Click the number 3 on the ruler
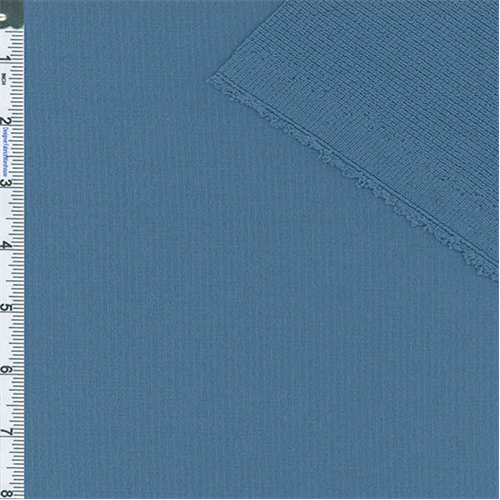 pyautogui.click(x=5, y=183)
